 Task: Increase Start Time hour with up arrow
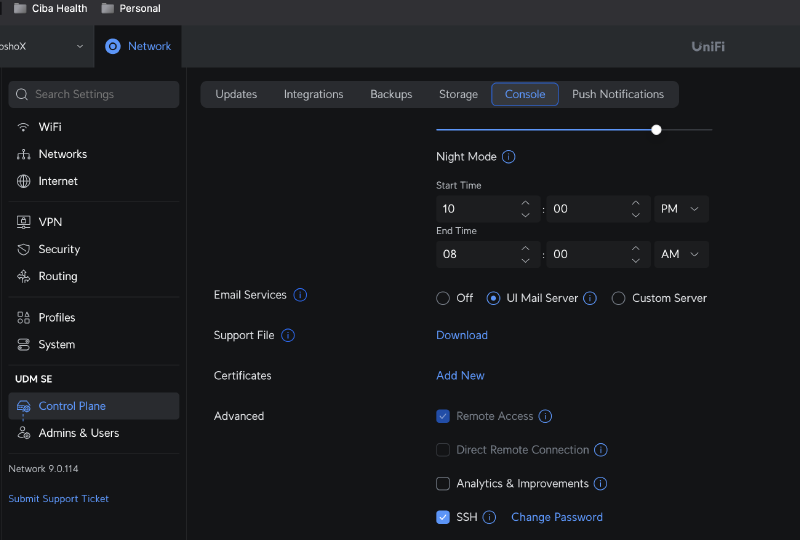(525, 203)
